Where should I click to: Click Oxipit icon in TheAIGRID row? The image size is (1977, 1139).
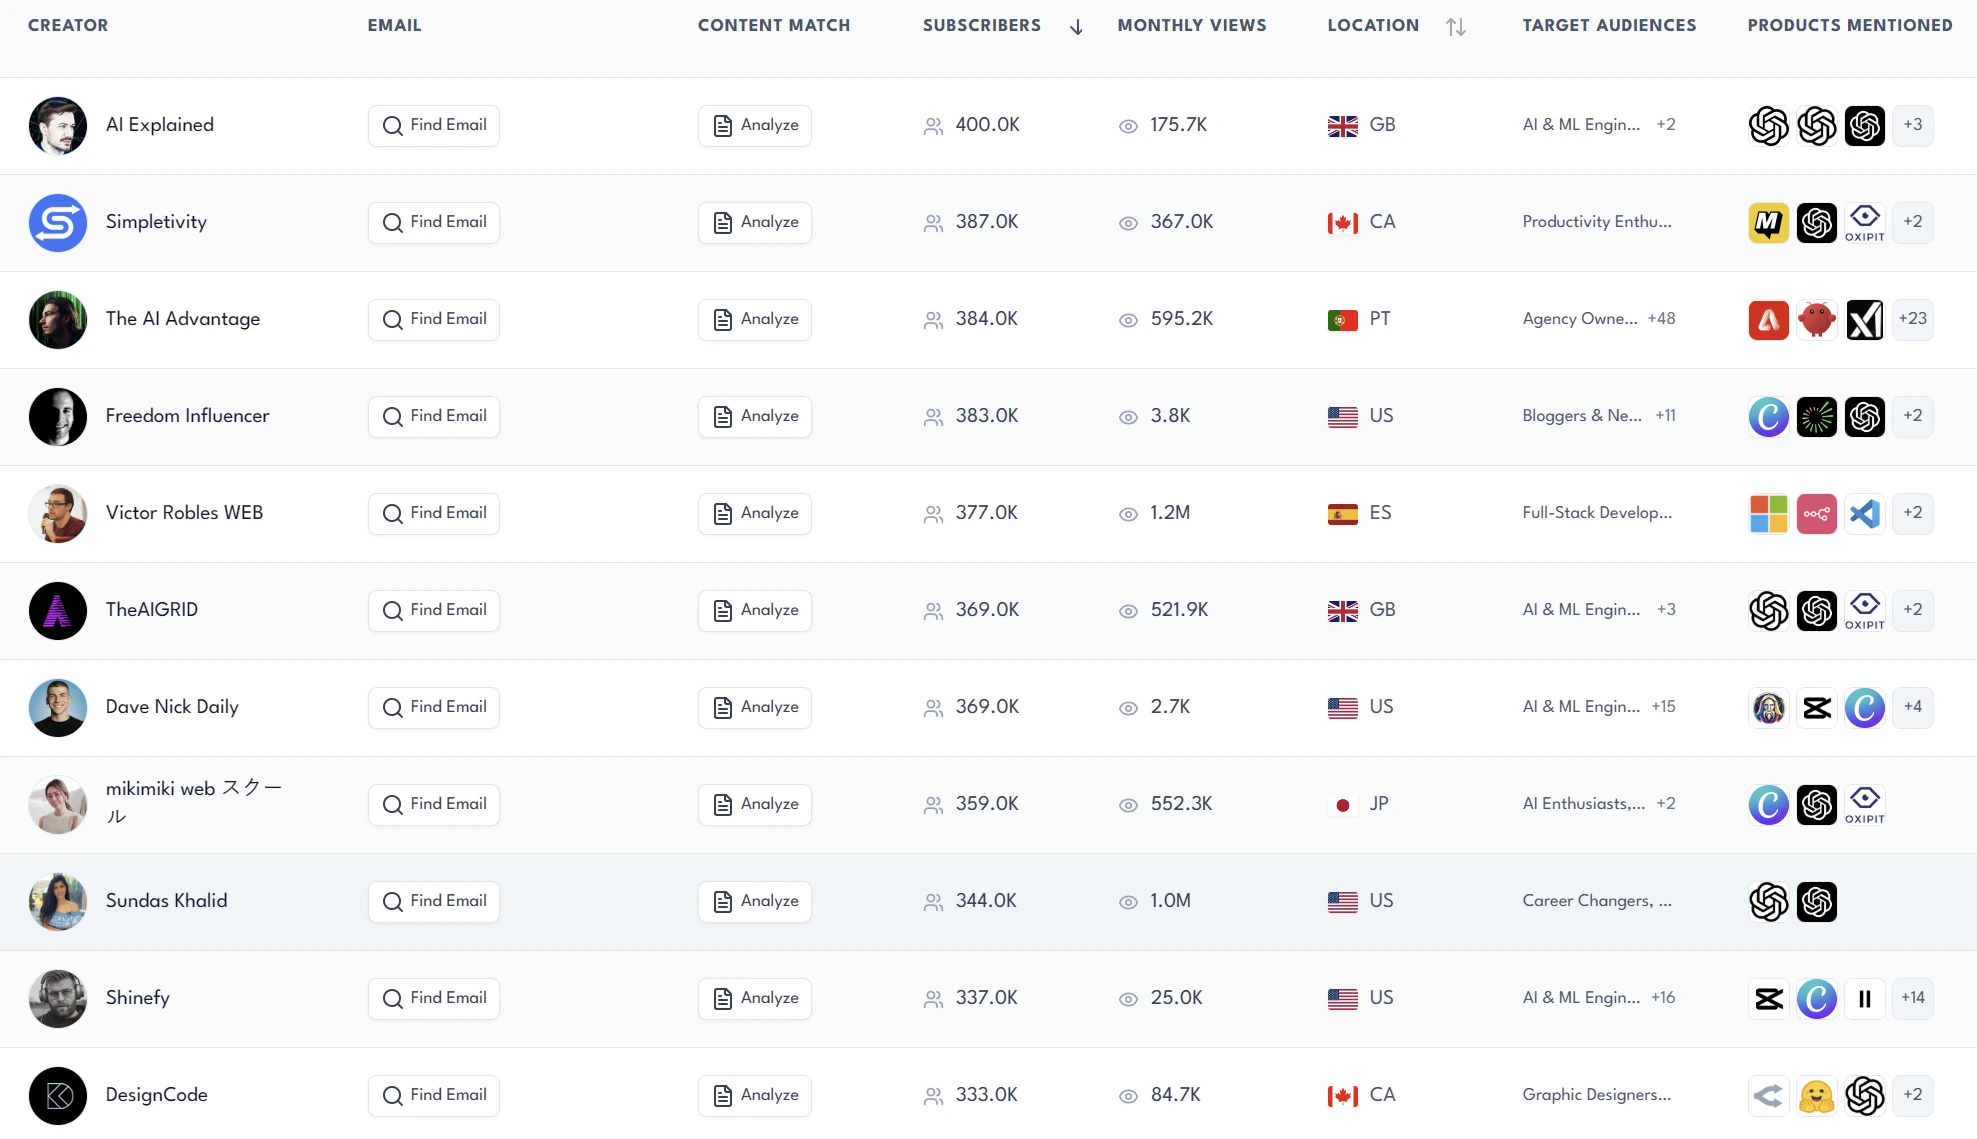click(x=1864, y=611)
